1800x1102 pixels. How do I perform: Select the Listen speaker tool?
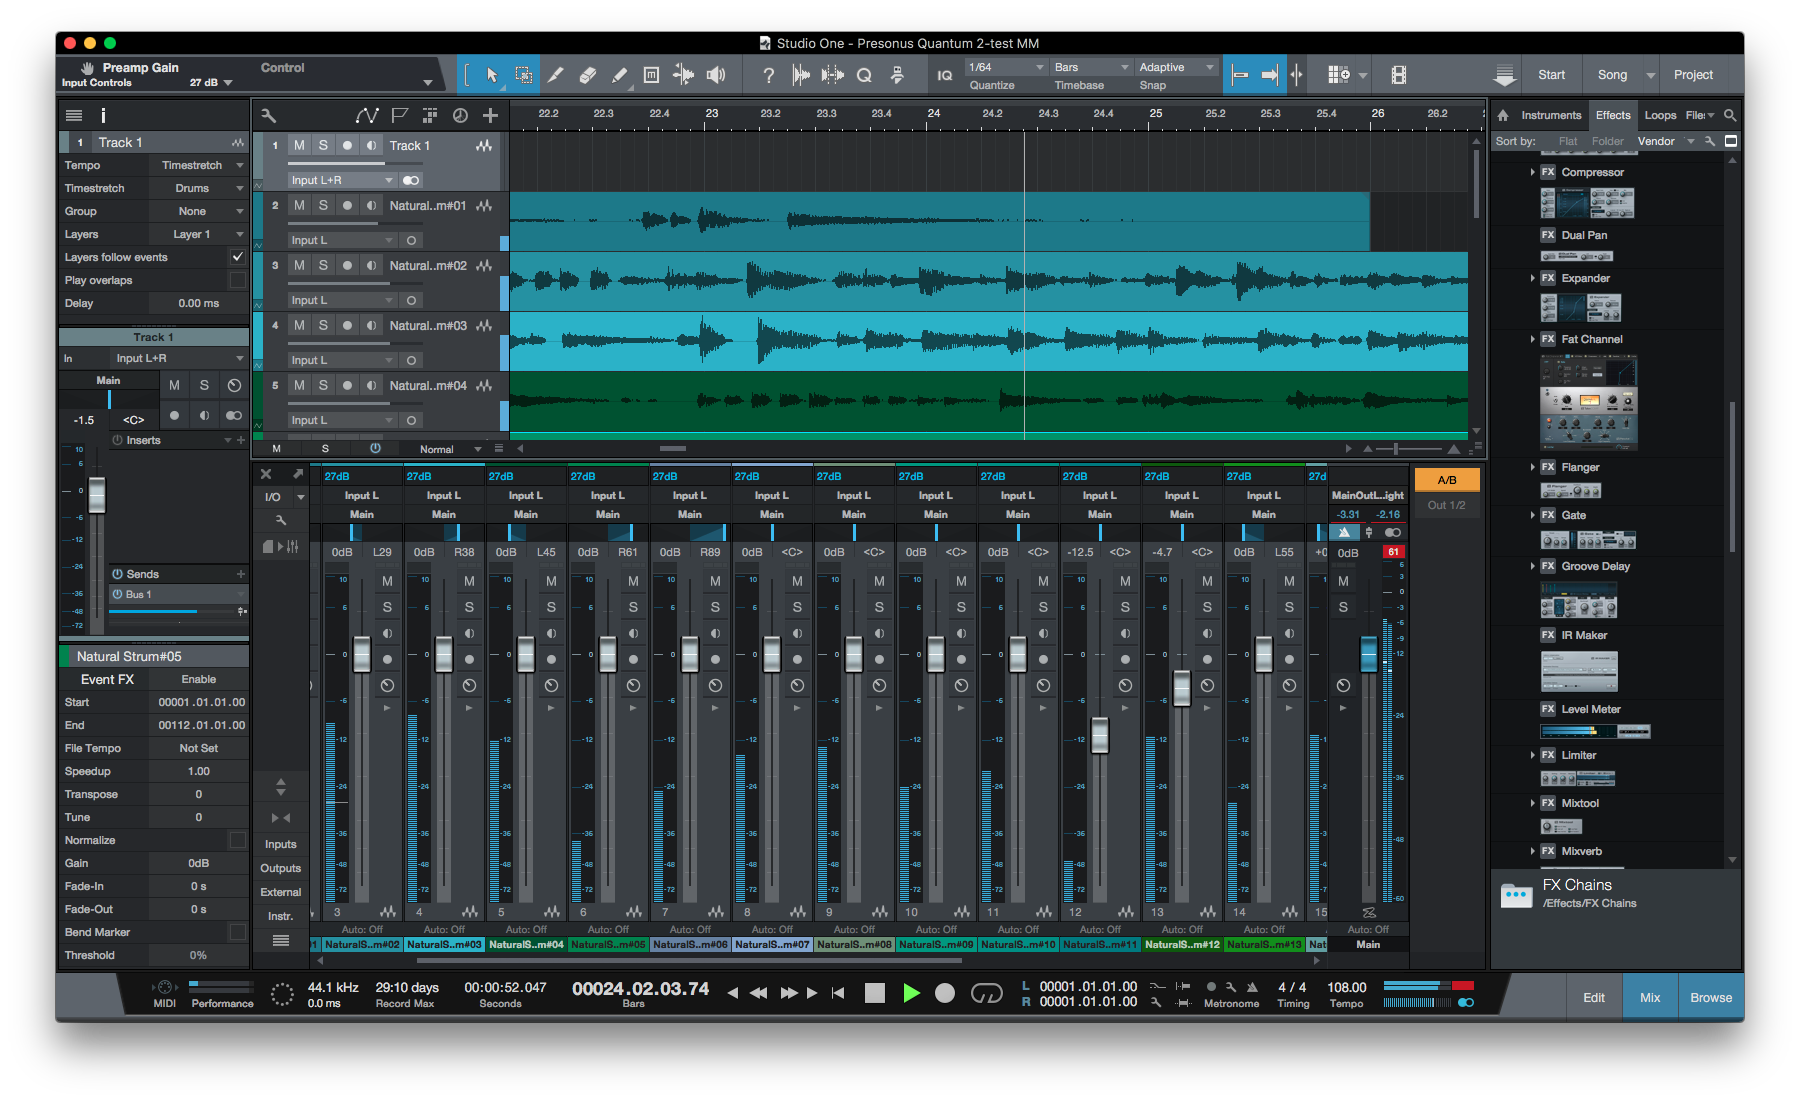(716, 75)
